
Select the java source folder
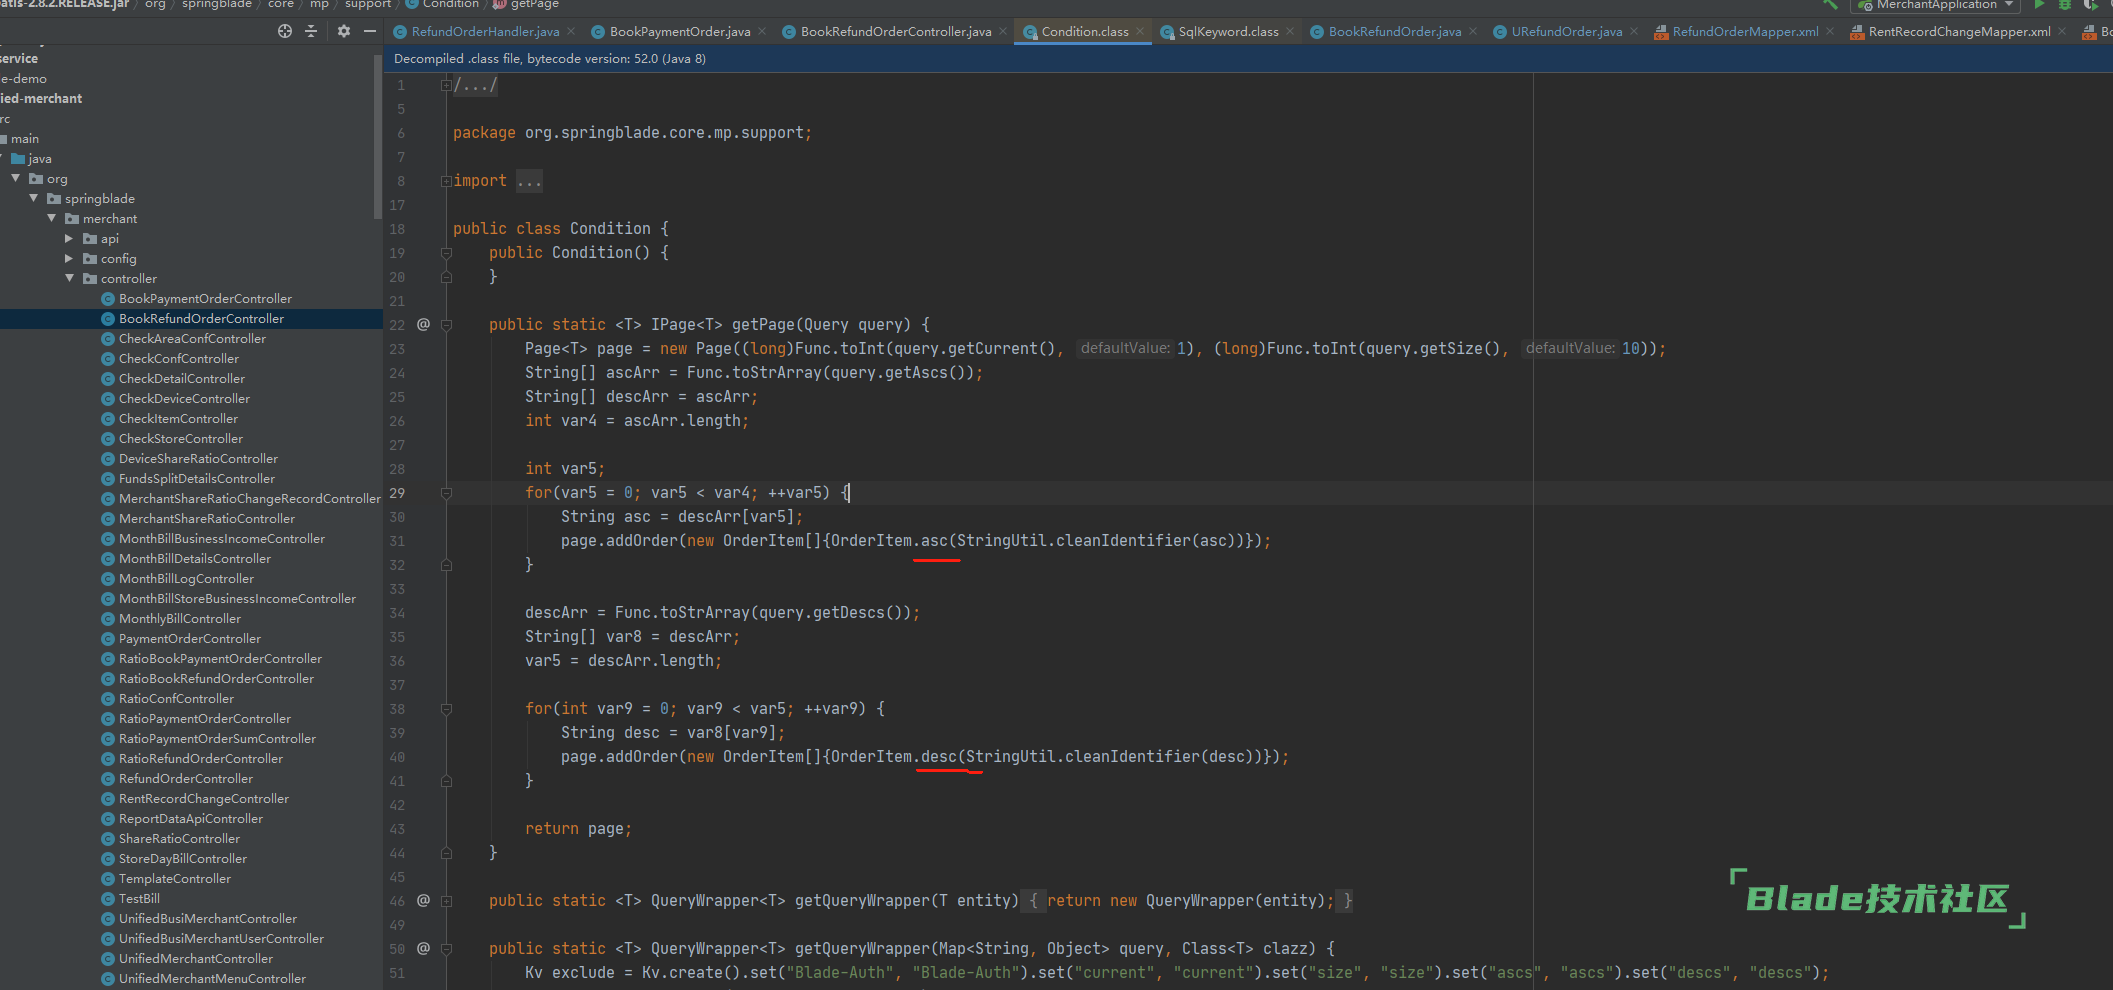pyautogui.click(x=32, y=158)
